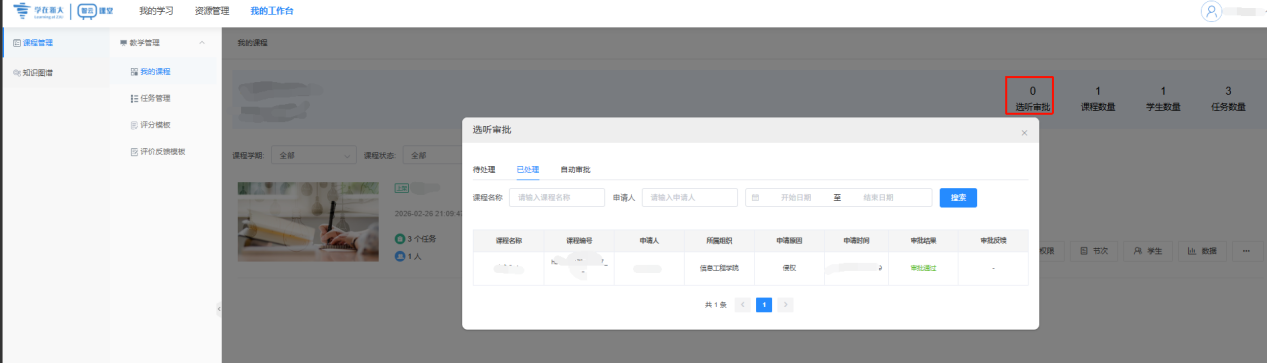Click the 我的课程 breadcrumb title

pyautogui.click(x=252, y=43)
